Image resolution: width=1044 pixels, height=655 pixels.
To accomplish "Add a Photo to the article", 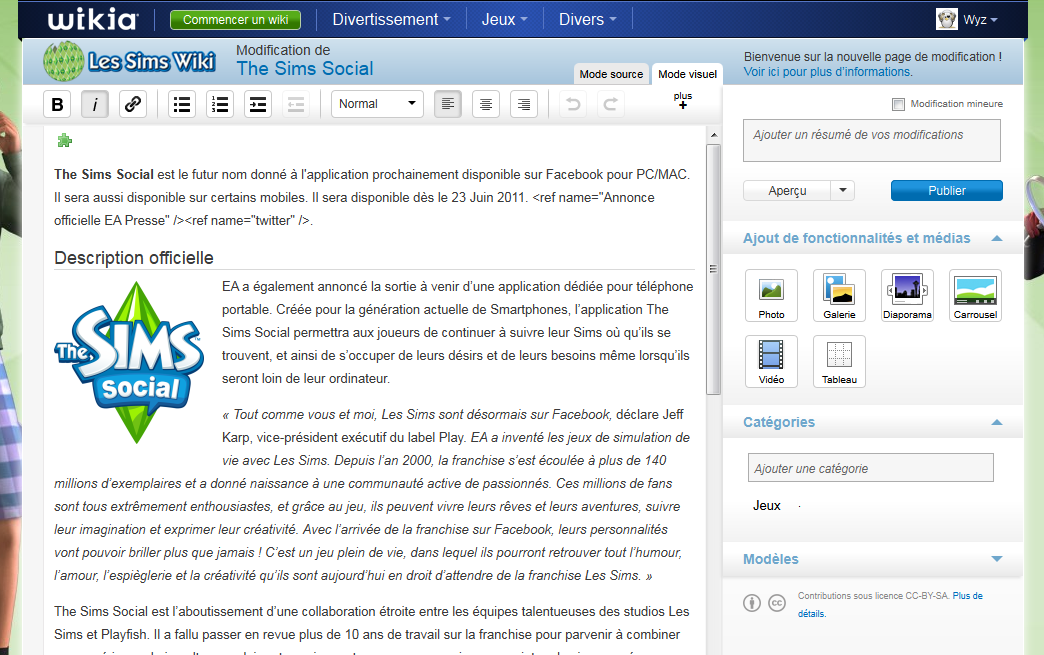I will click(771, 296).
